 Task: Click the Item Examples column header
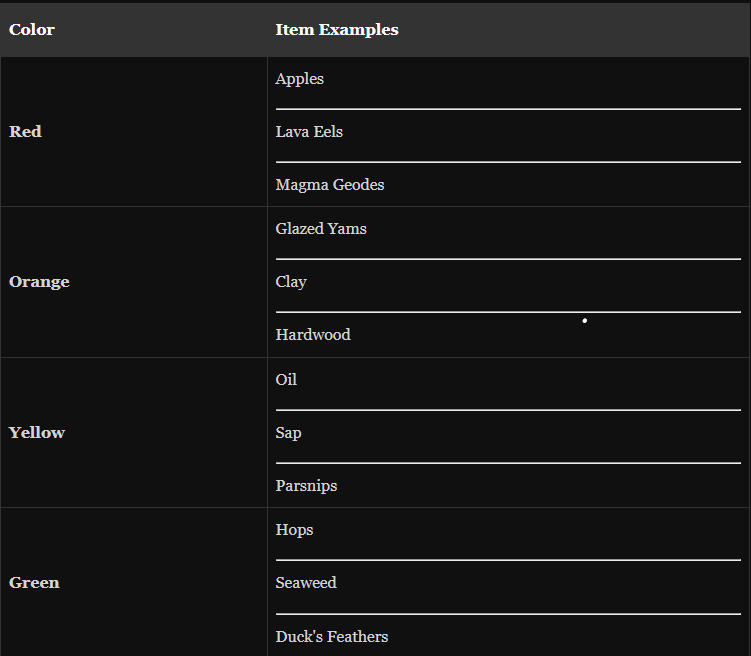pyautogui.click(x=337, y=30)
